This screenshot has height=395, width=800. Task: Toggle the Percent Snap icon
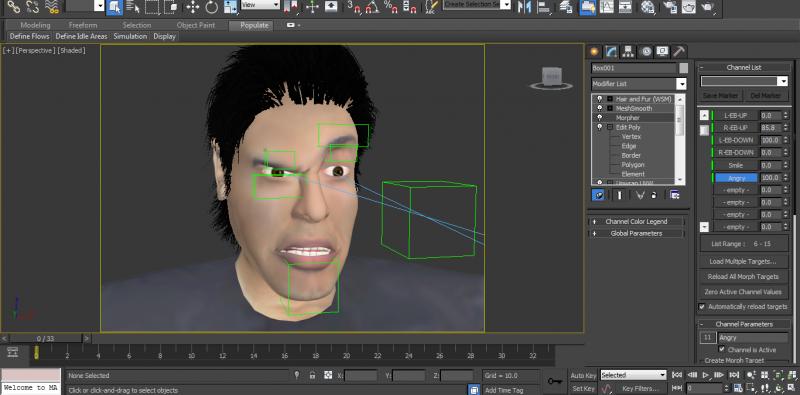[x=391, y=7]
